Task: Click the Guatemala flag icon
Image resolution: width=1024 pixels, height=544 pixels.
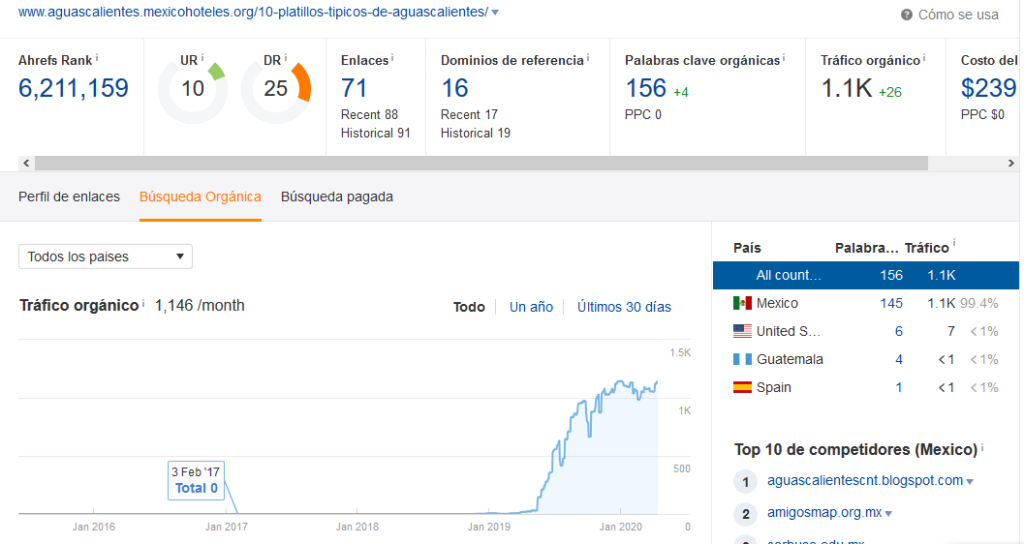Action: point(743,359)
